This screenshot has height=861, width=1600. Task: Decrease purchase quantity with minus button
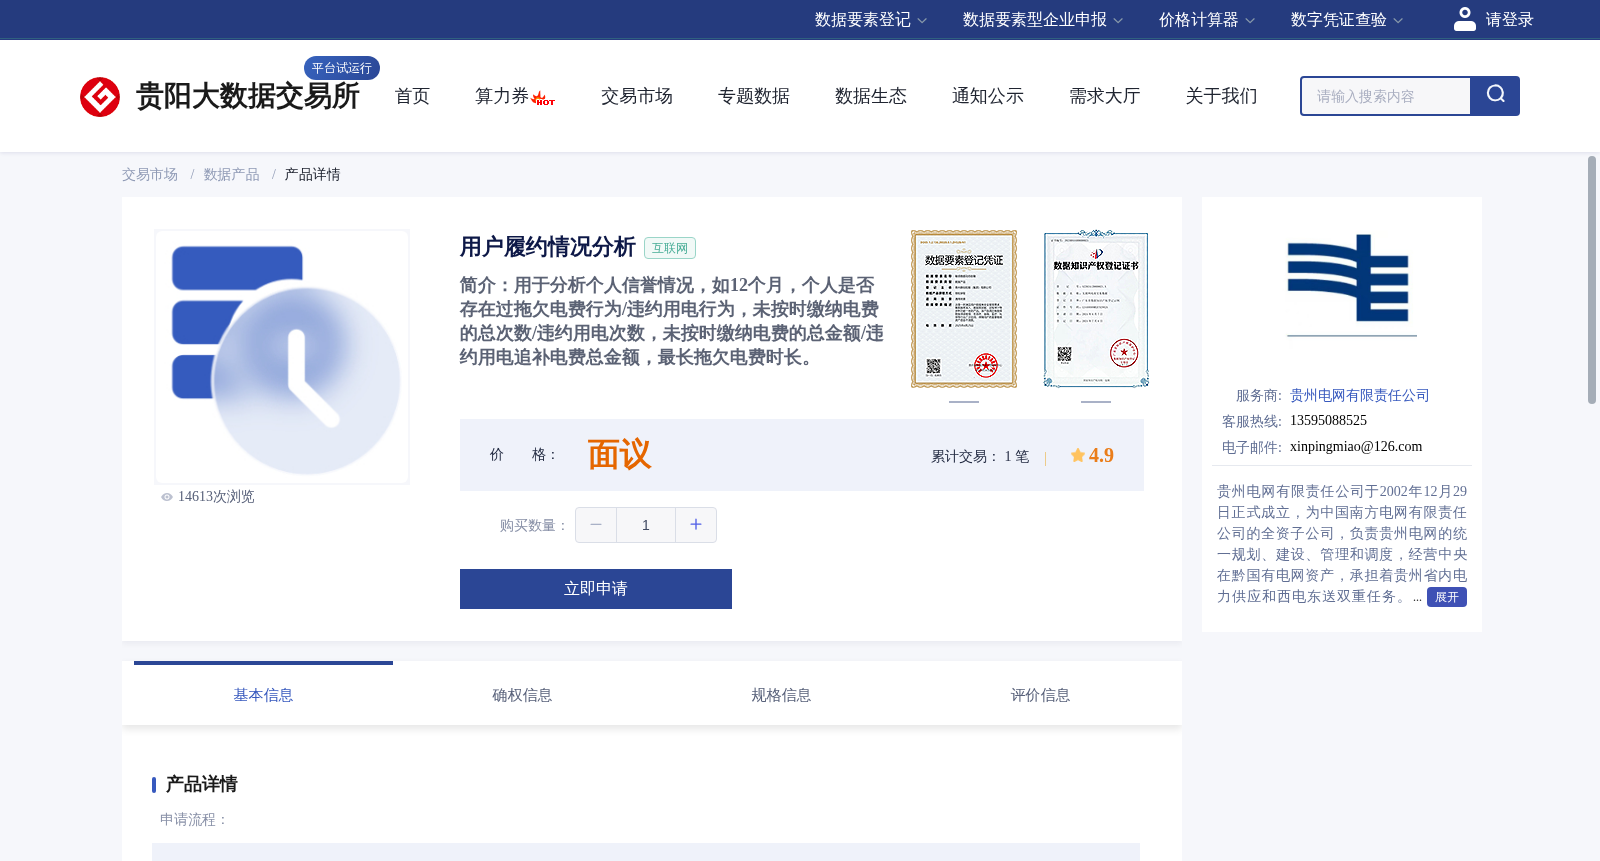[x=596, y=525]
